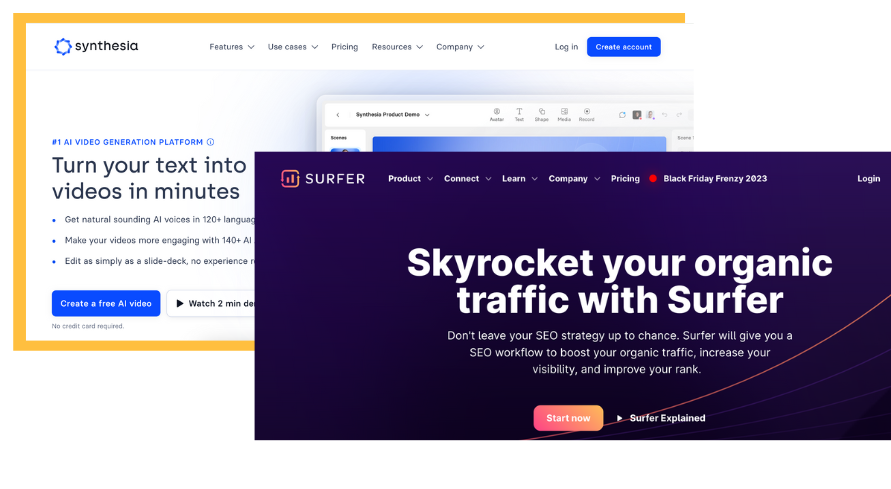Click Create account button on Synthesia
891x489 pixels.
[x=623, y=47]
